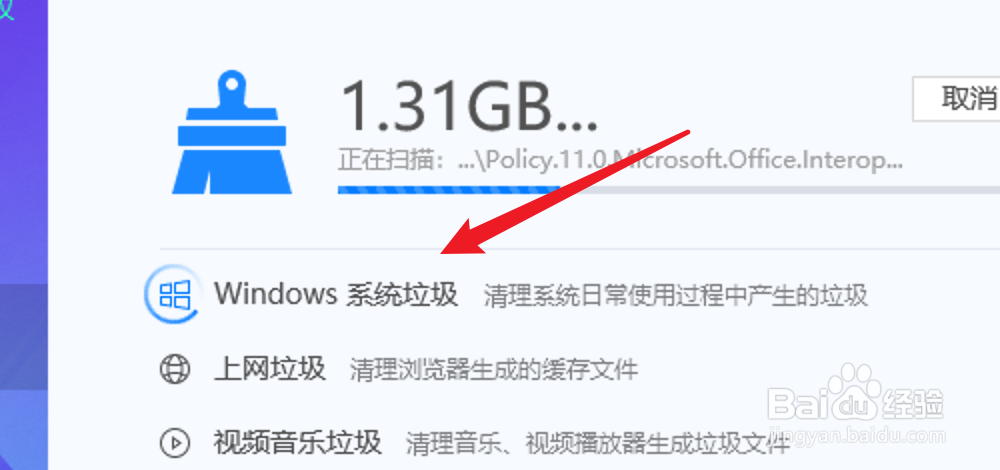Click the description 清理系统日常使用过程中产生的垃圾

(x=675, y=295)
